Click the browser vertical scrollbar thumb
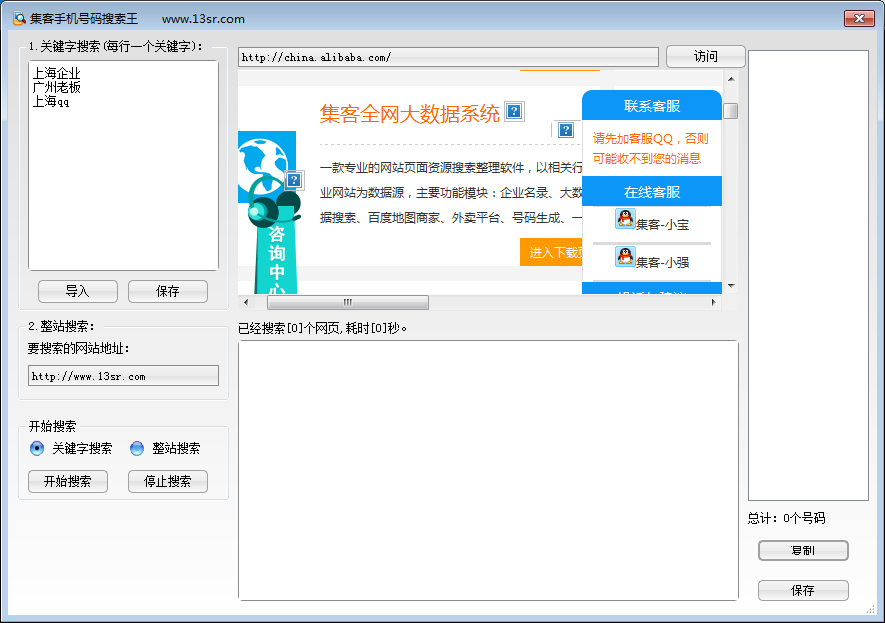 731,111
